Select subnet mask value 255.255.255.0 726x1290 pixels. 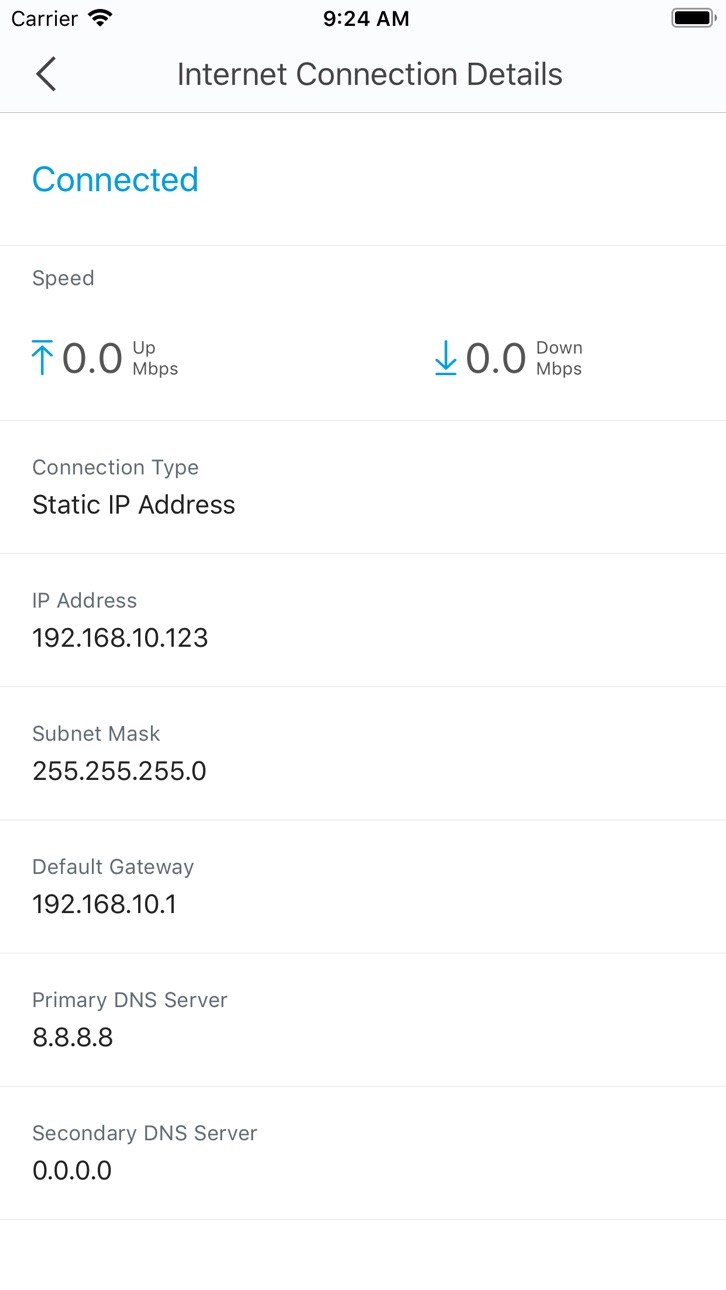(x=119, y=771)
